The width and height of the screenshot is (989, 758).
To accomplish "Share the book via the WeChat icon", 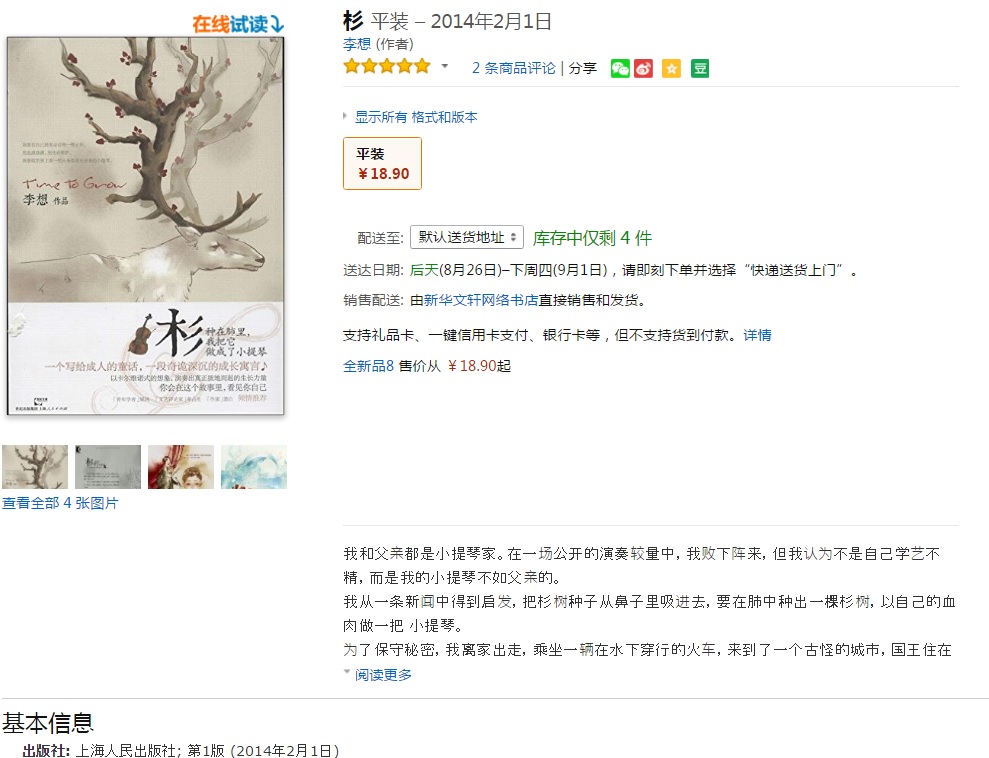I will 620,68.
